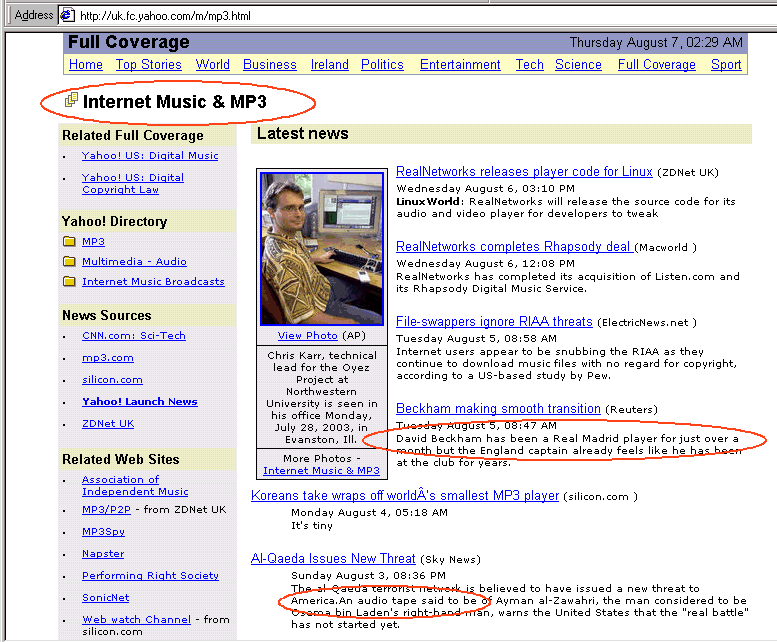Screen dimensions: 777x642
Task: Read Beckham making smooth transition article
Action: pyautogui.click(x=498, y=409)
